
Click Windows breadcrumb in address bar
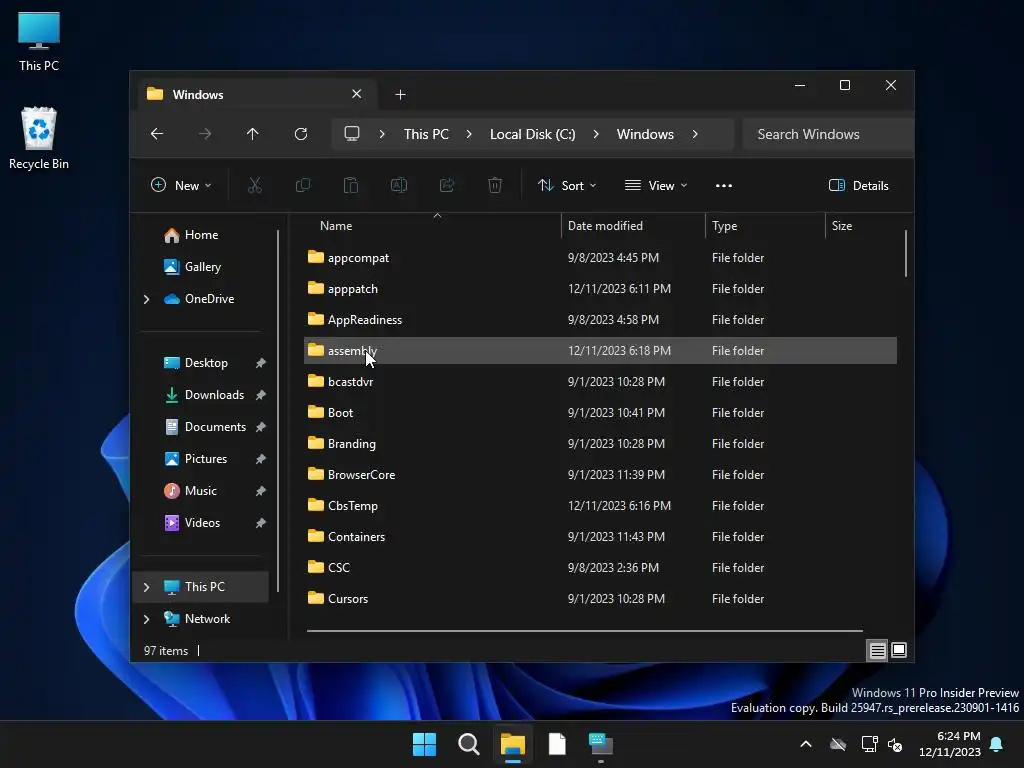[x=645, y=134]
